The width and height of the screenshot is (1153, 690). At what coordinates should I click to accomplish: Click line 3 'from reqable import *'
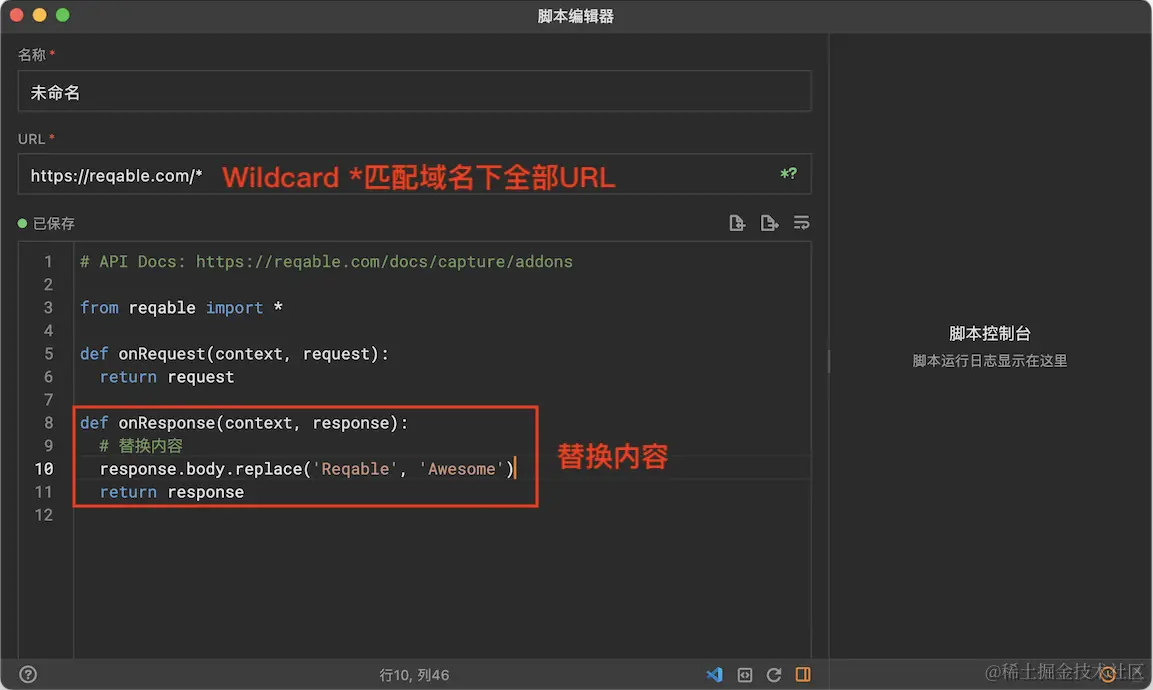coord(181,307)
